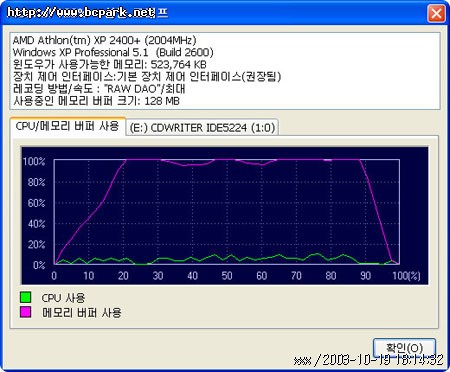Image resolution: width=450 pixels, height=372 pixels.
Task: Click the 30 x-axis label
Action: tap(158, 276)
